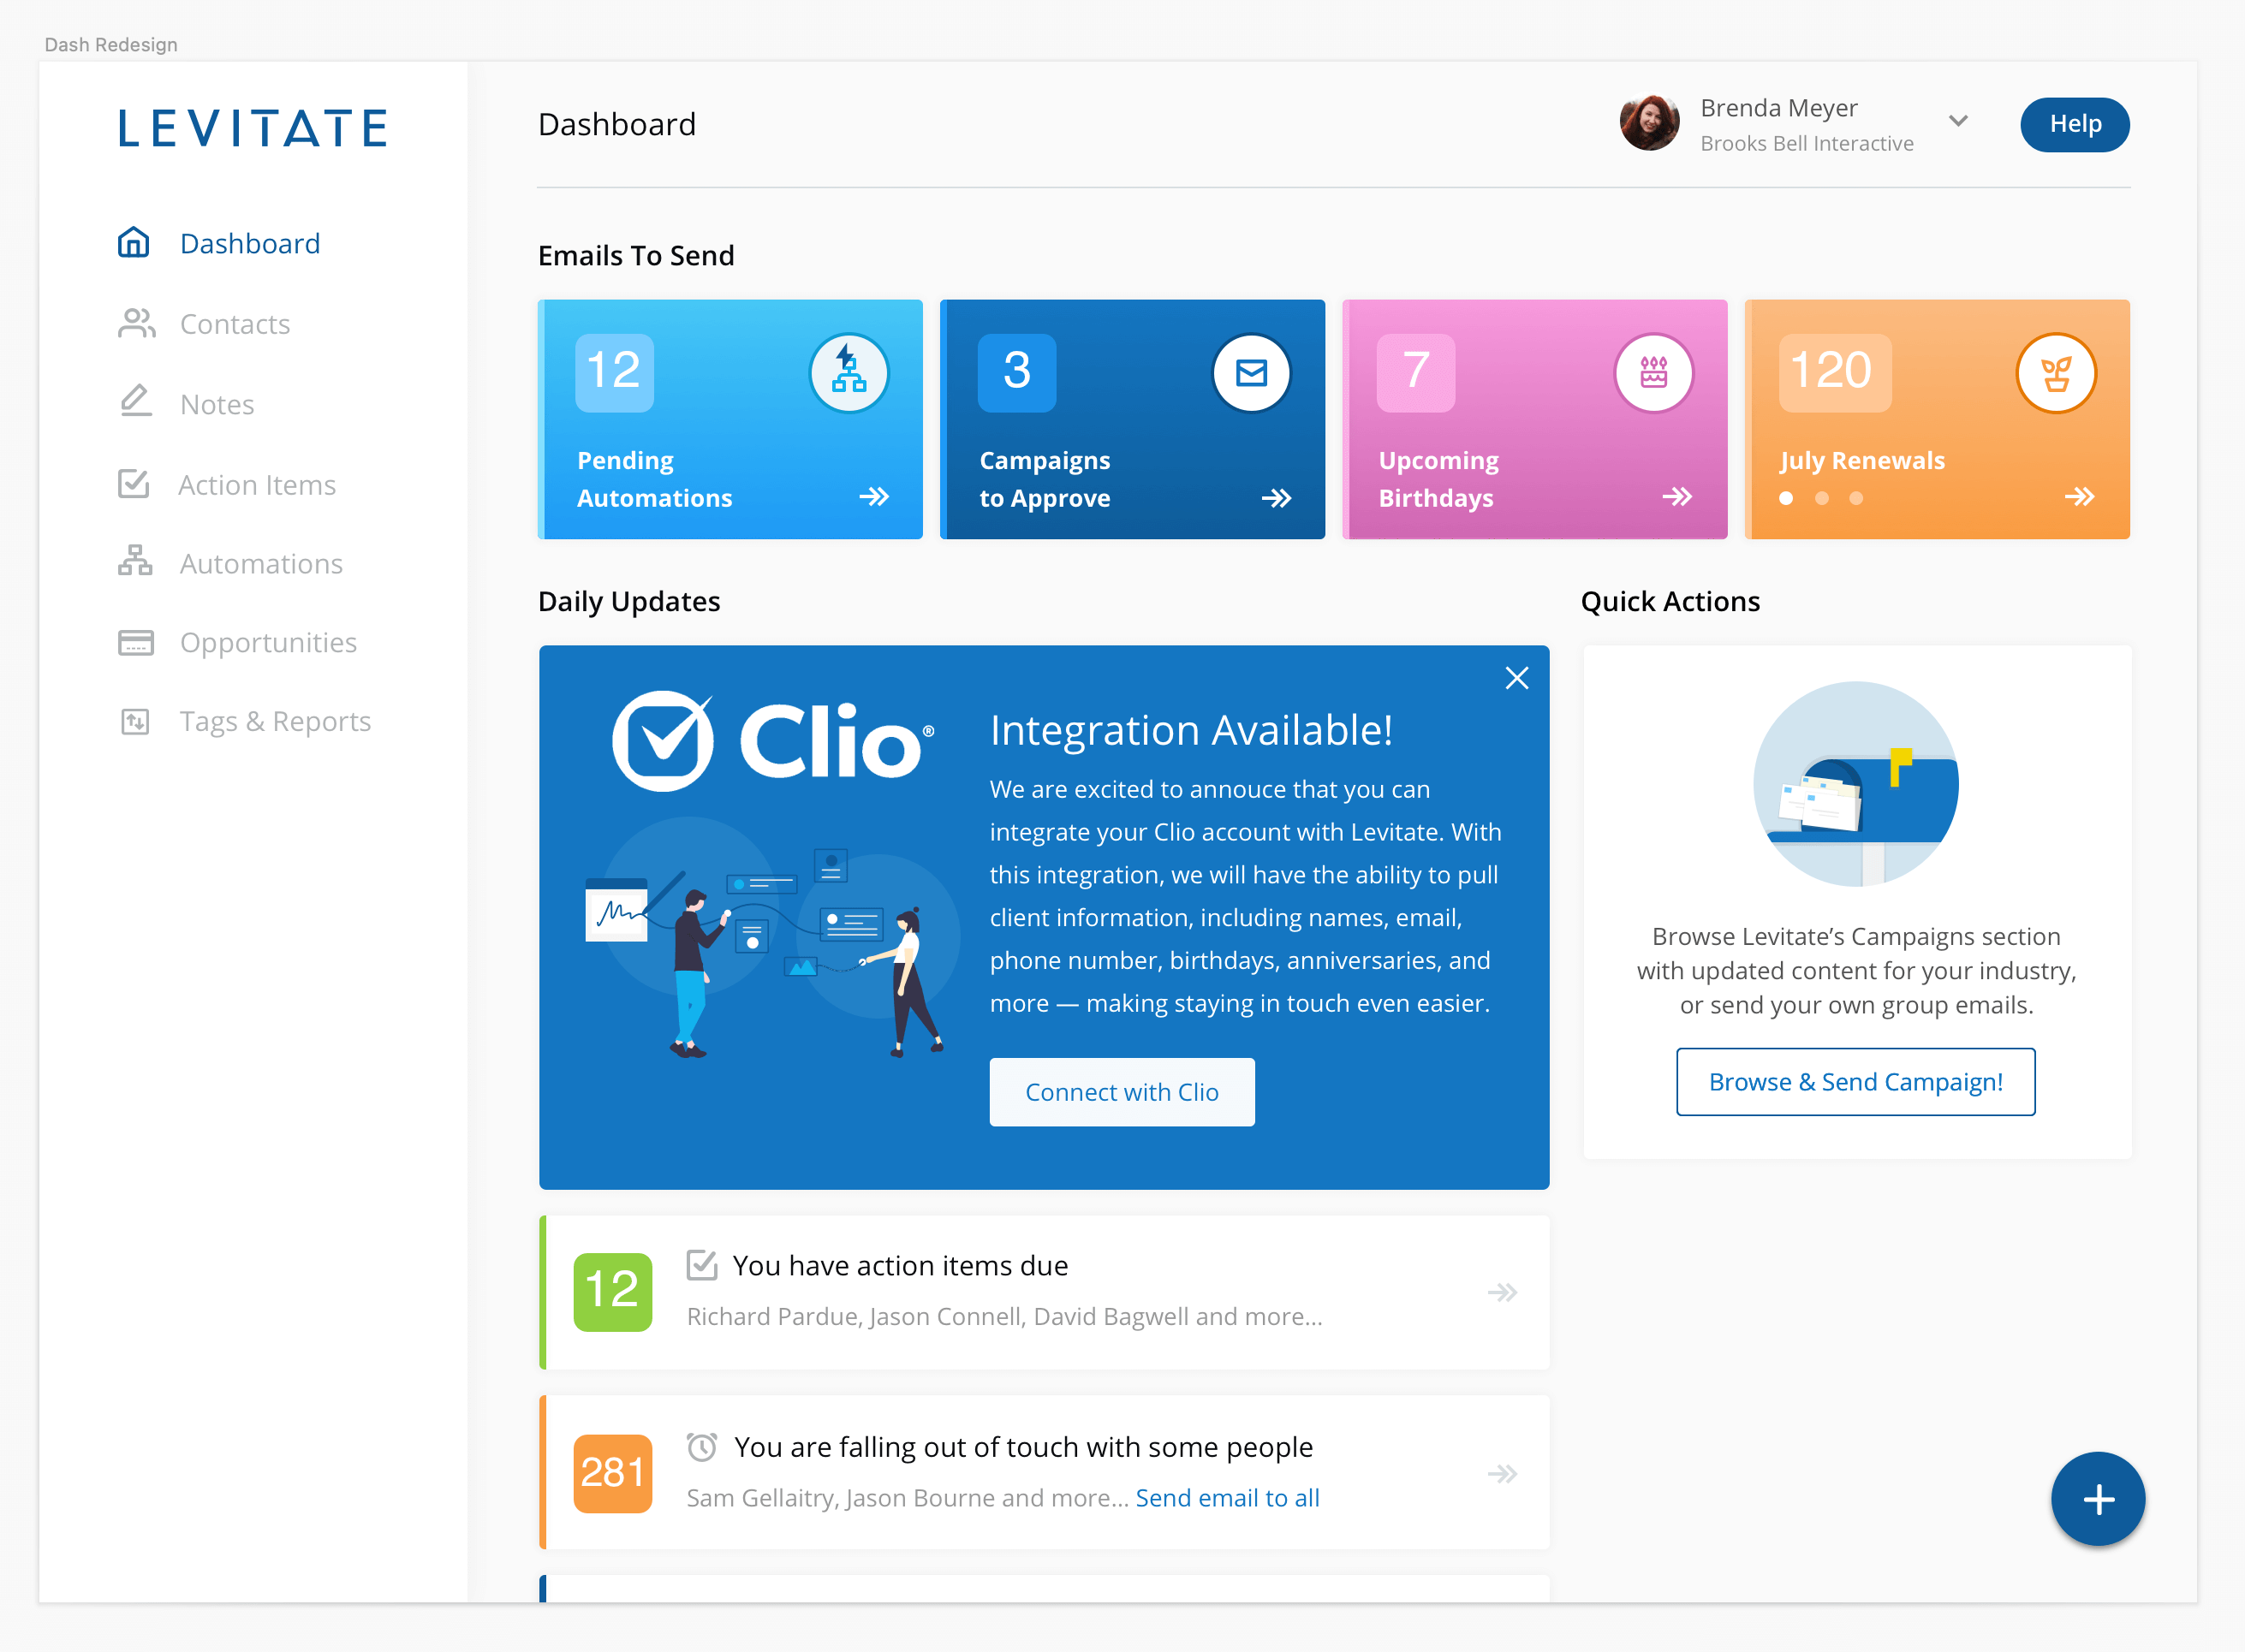Click the Notes pencil icon
This screenshot has height=1652, width=2245.
click(135, 401)
